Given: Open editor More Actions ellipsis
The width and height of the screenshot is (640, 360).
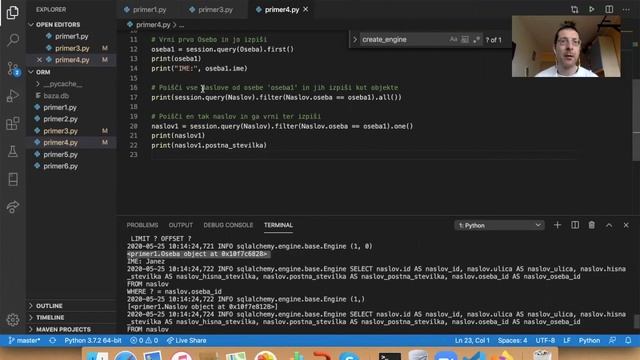Looking at the screenshot, I should 626,9.
